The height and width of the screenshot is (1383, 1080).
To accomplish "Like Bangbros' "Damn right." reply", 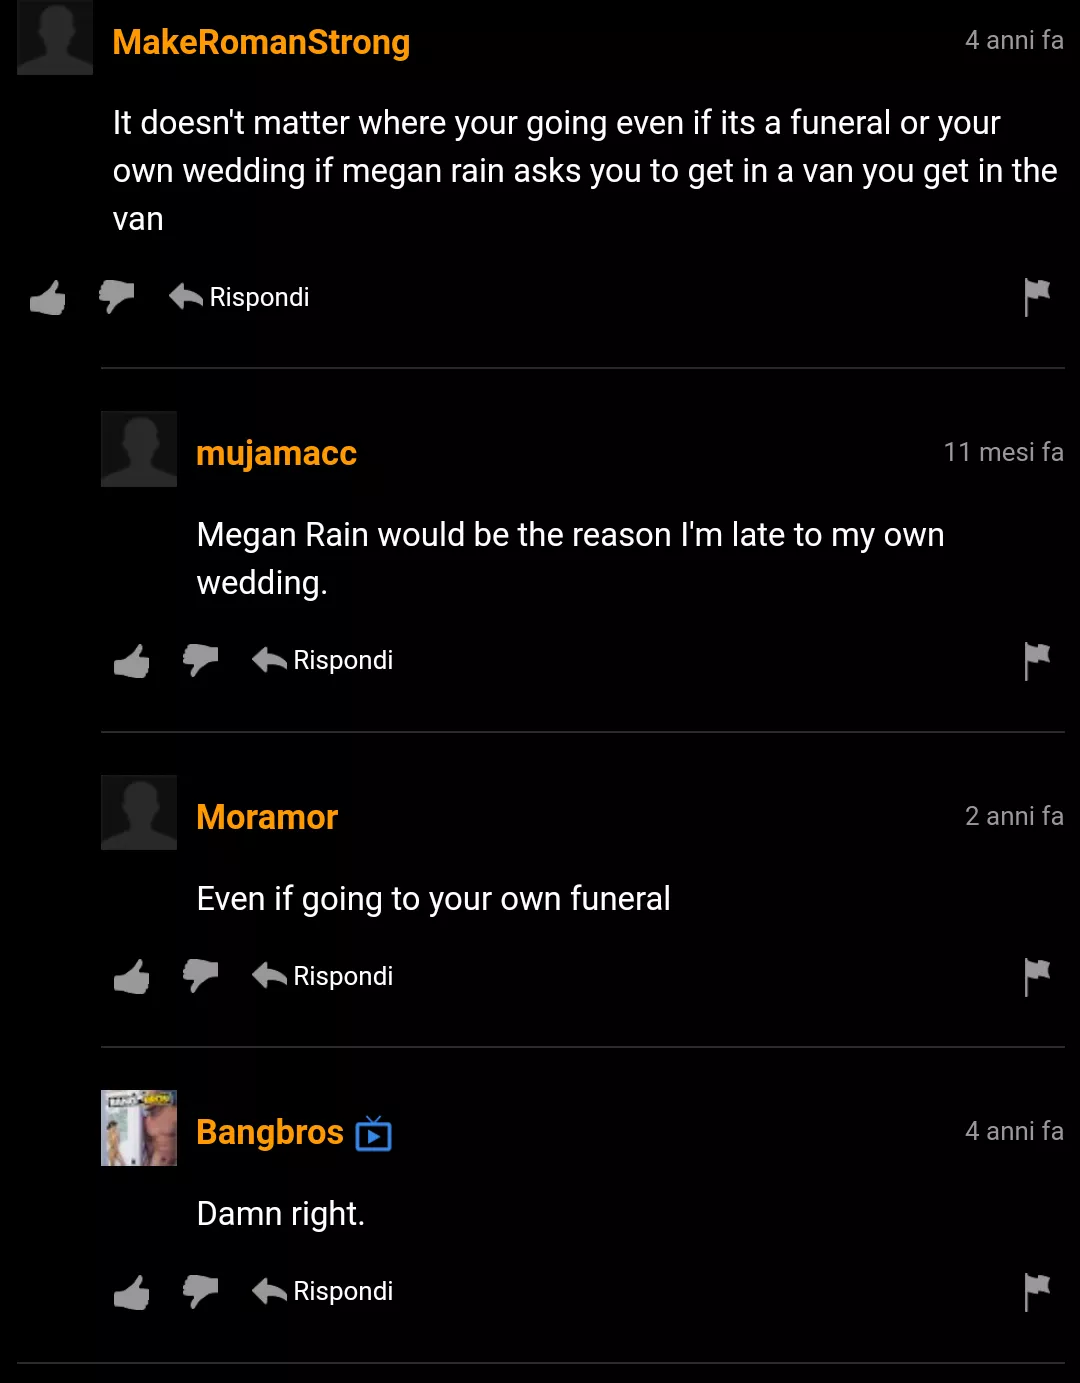I will tap(132, 1291).
